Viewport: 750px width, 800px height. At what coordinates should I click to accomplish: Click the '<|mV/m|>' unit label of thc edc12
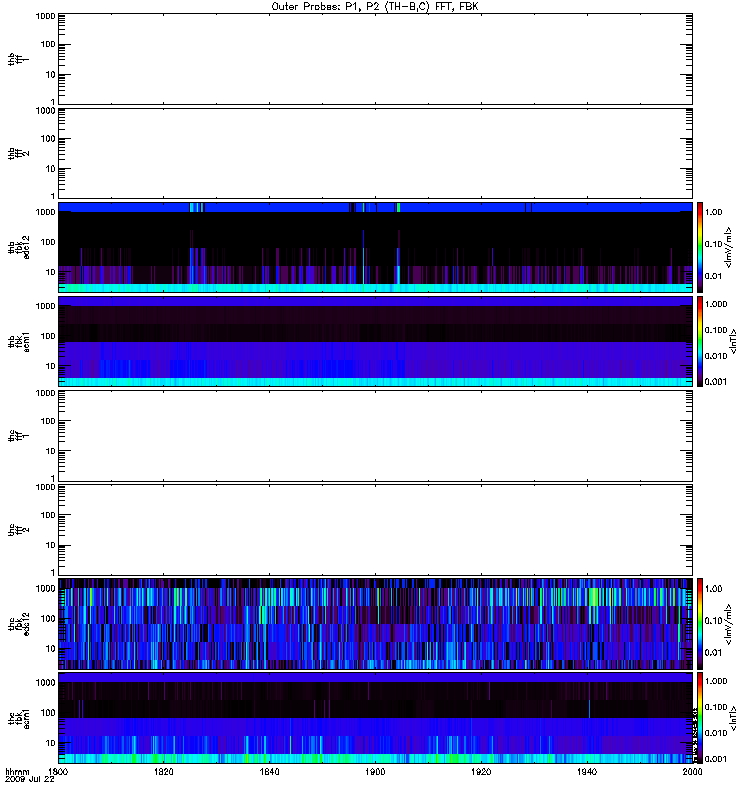(x=728, y=624)
